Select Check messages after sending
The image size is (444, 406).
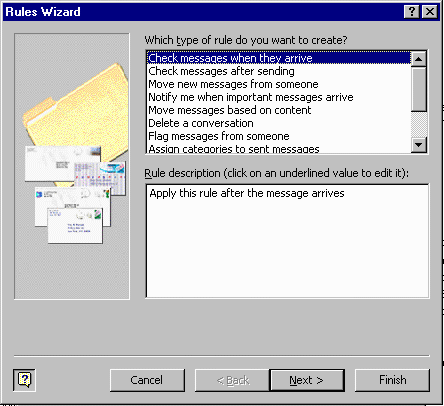coord(279,71)
